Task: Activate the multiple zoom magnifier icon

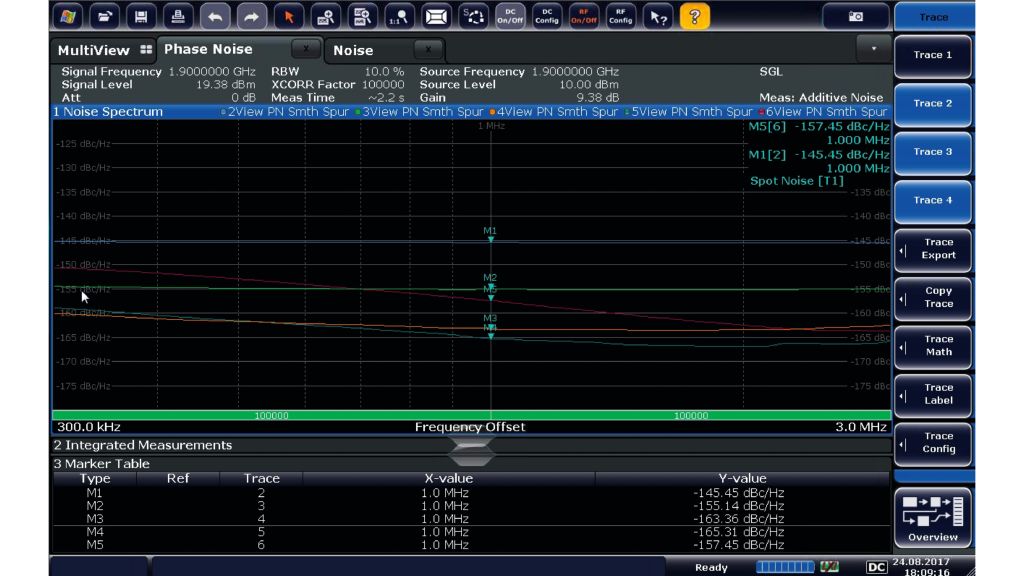Action: 362,16
